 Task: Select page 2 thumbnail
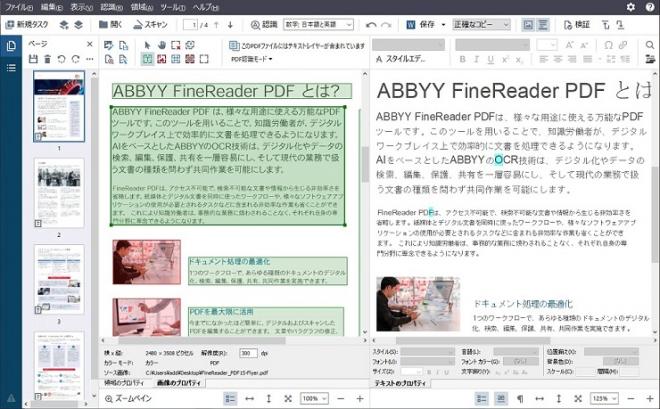coord(59,193)
